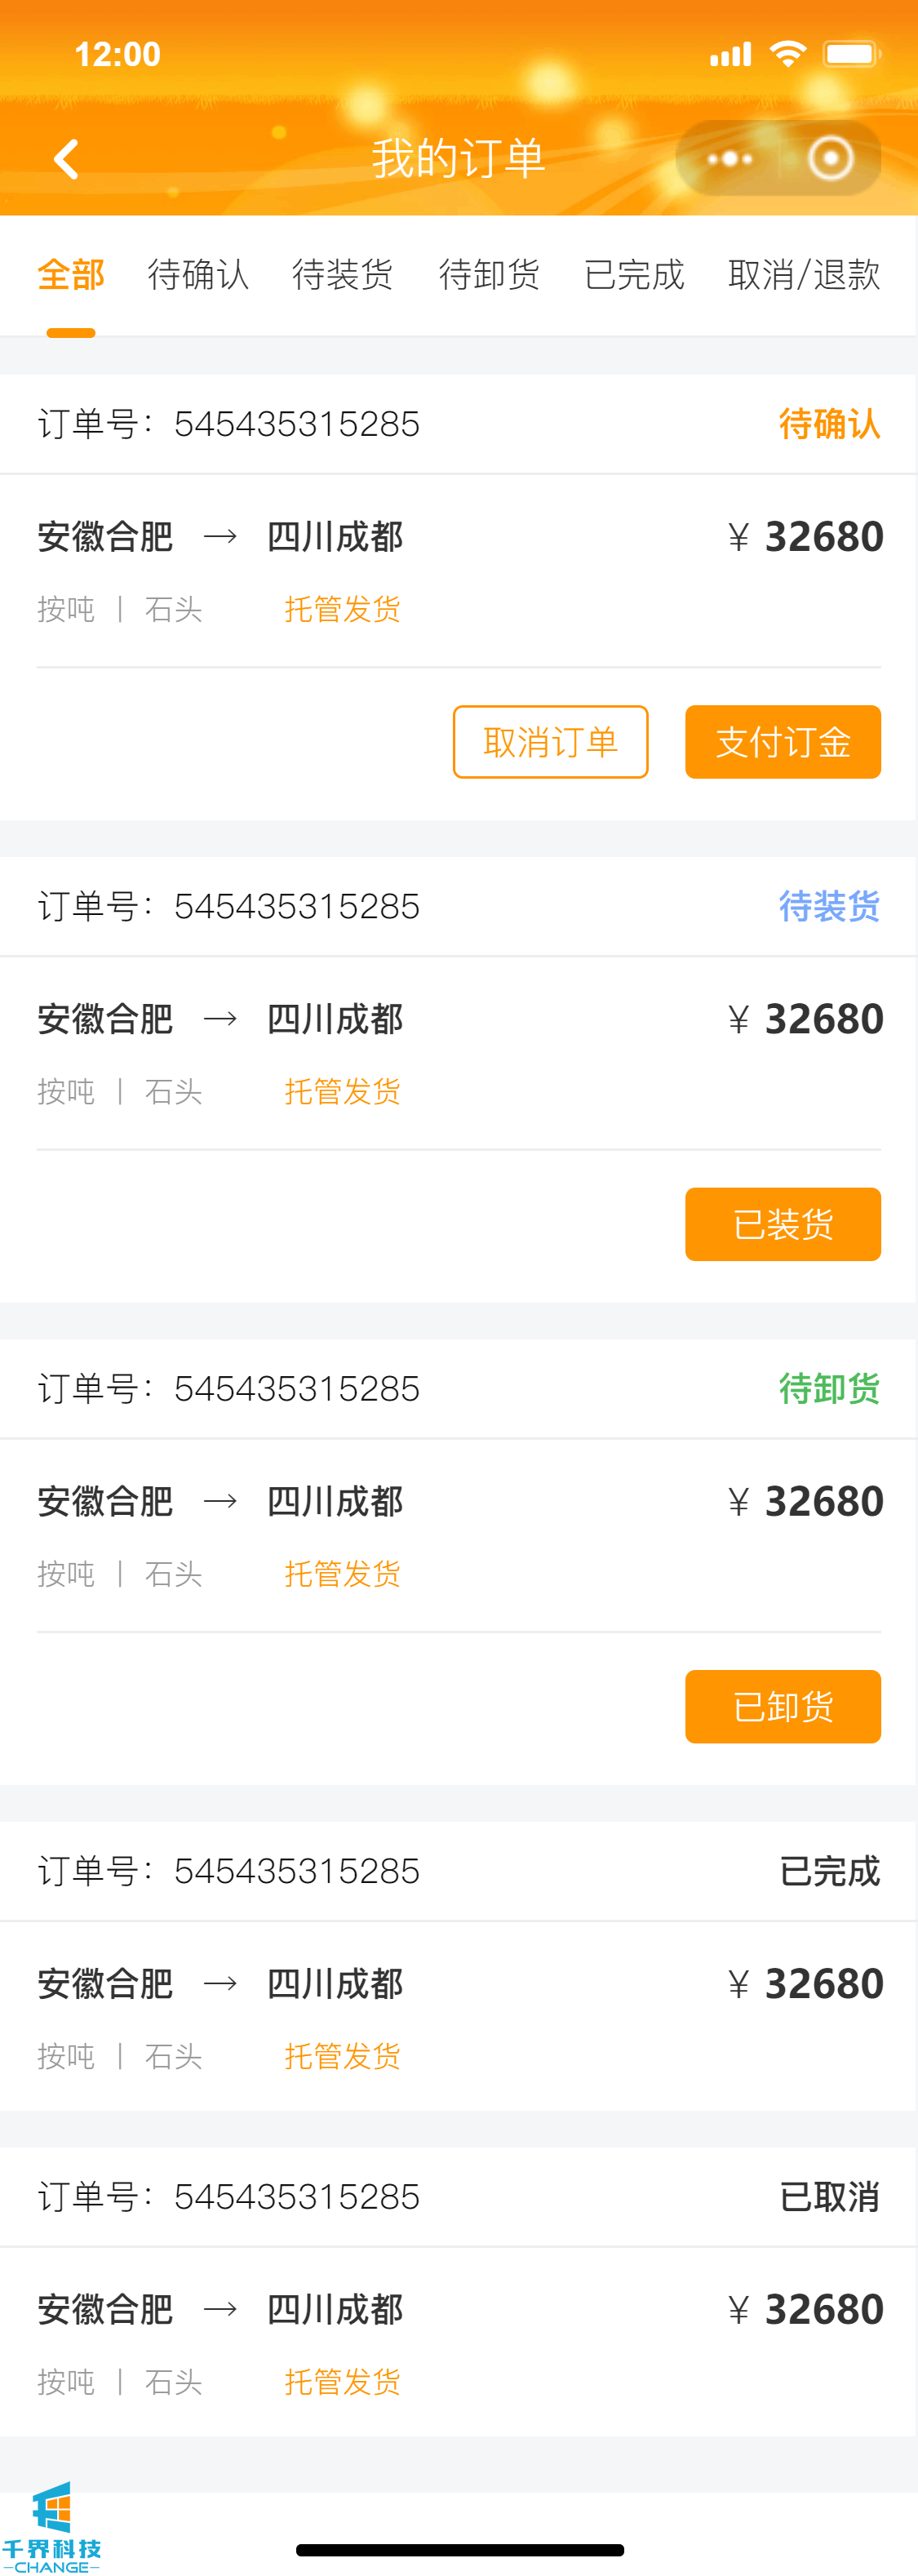Open the order marked 已取消
The image size is (918, 2576).
click(x=459, y=2291)
